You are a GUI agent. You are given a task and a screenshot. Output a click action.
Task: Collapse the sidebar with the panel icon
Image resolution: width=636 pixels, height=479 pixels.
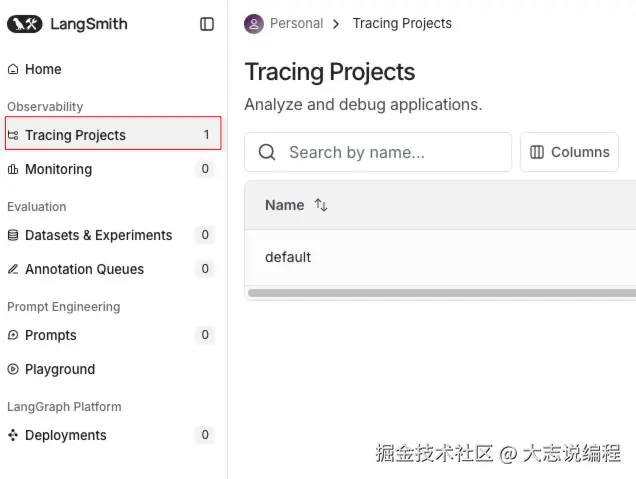207,24
